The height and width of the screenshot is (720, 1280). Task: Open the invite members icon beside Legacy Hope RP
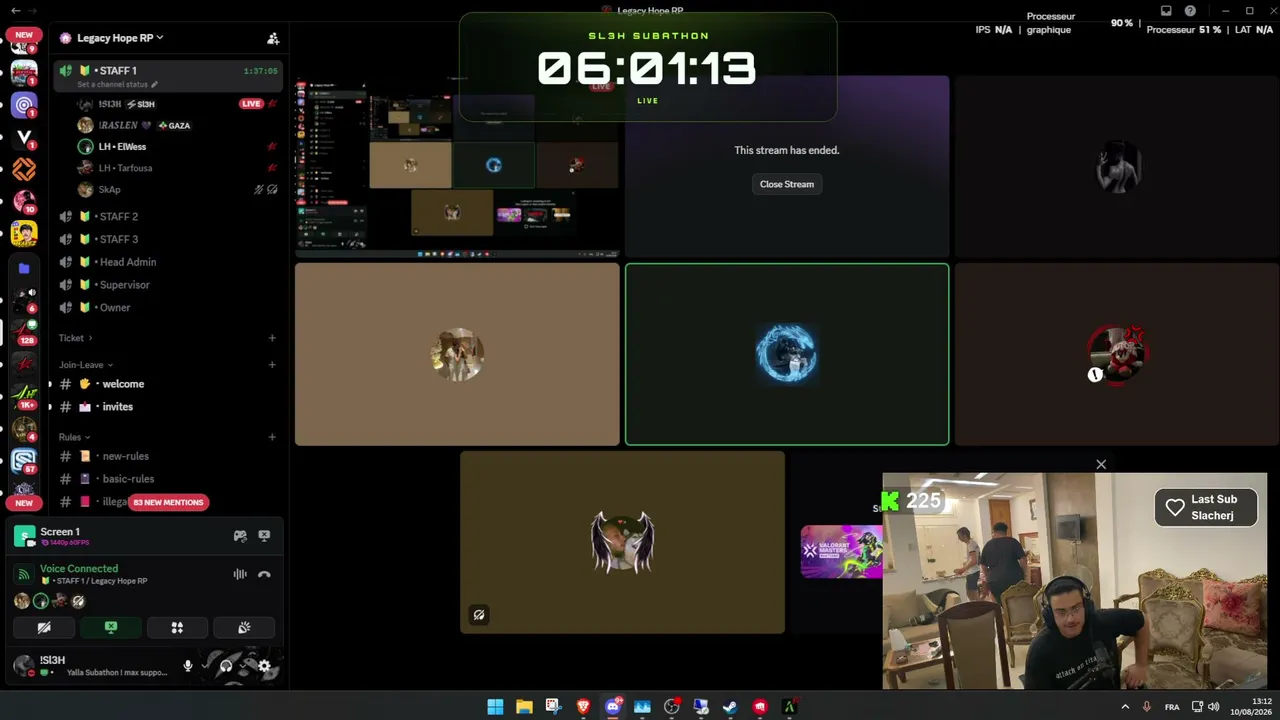(x=273, y=38)
